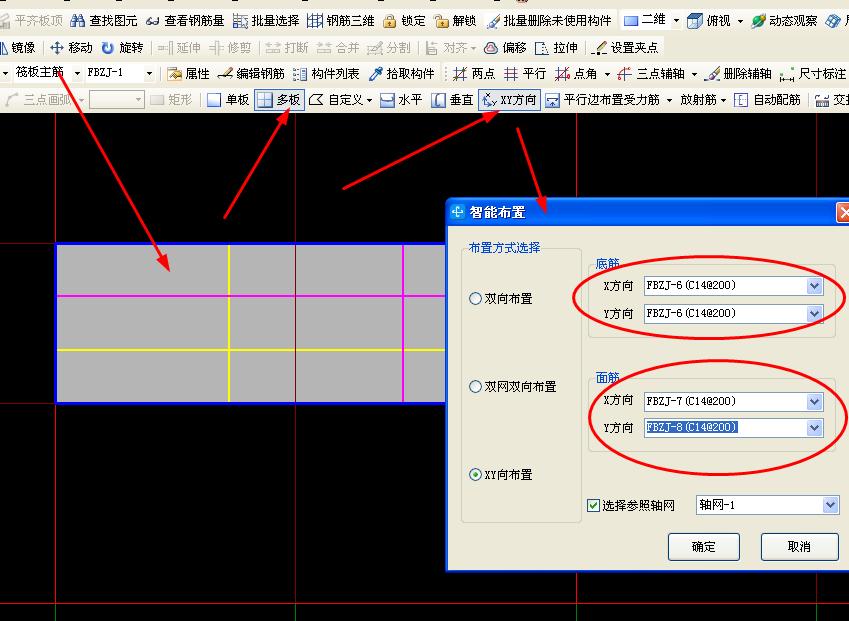Screen dimensions: 849x621
Task: Click 尺寸标注 dimension tool
Action: pos(813,74)
